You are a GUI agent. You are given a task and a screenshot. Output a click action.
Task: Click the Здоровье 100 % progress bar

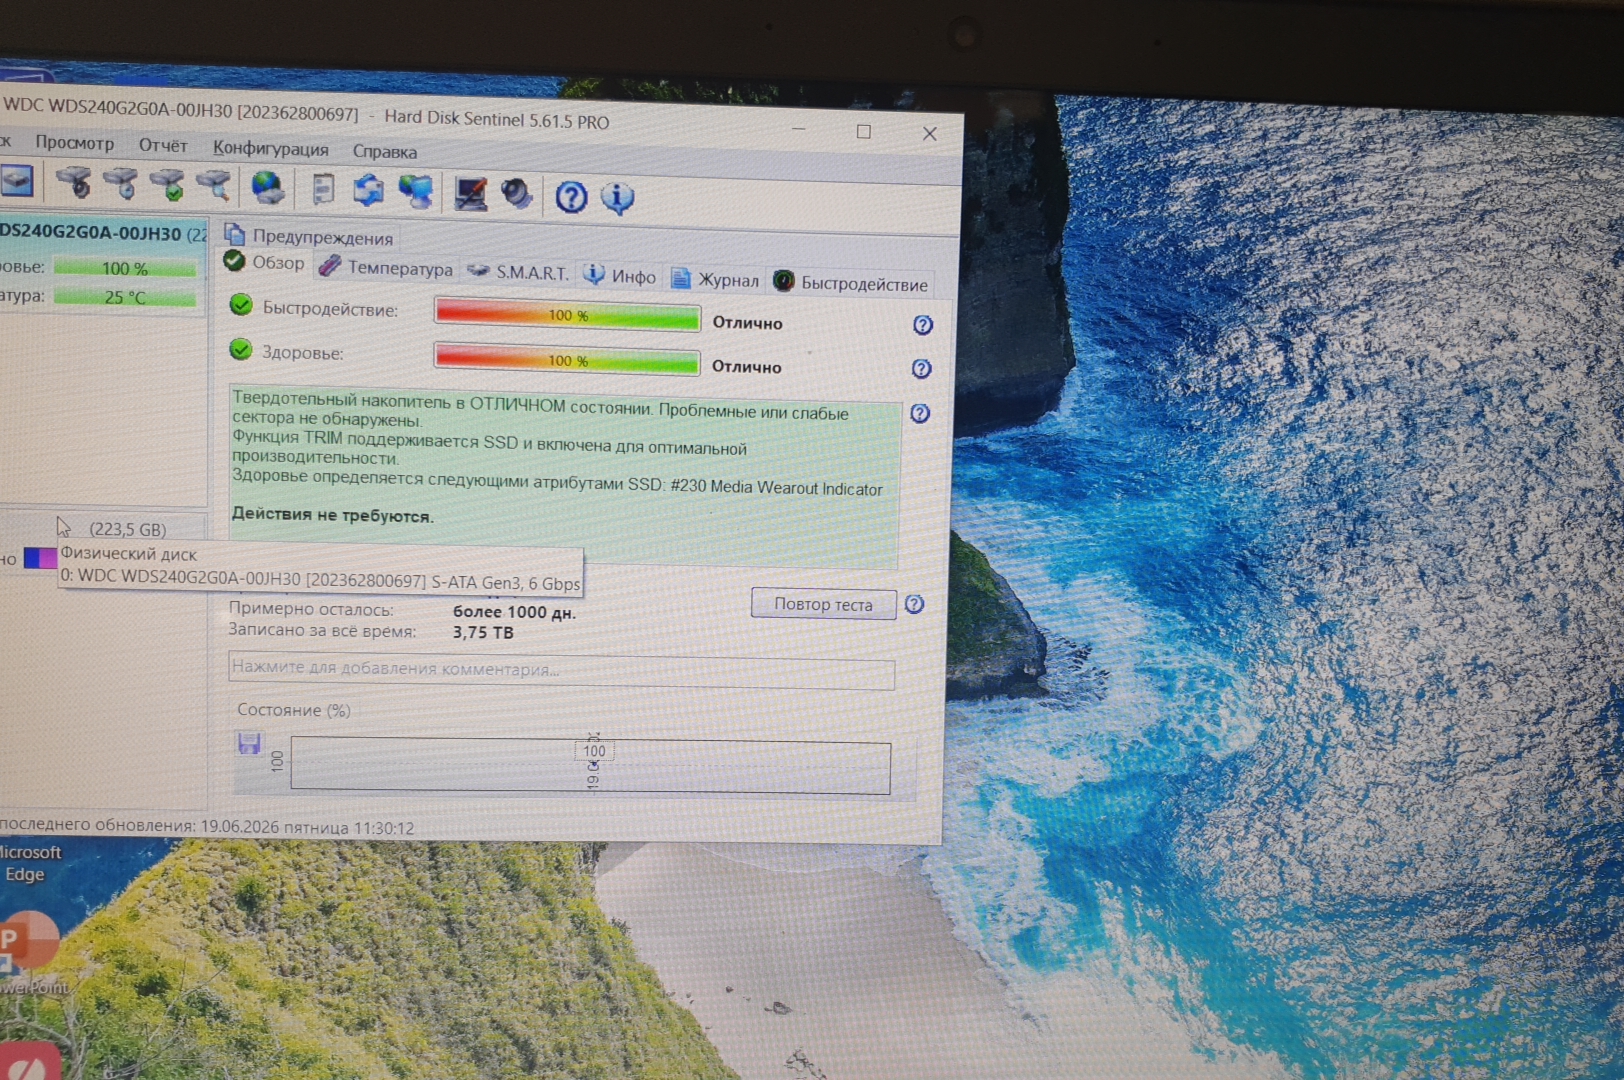(x=567, y=360)
